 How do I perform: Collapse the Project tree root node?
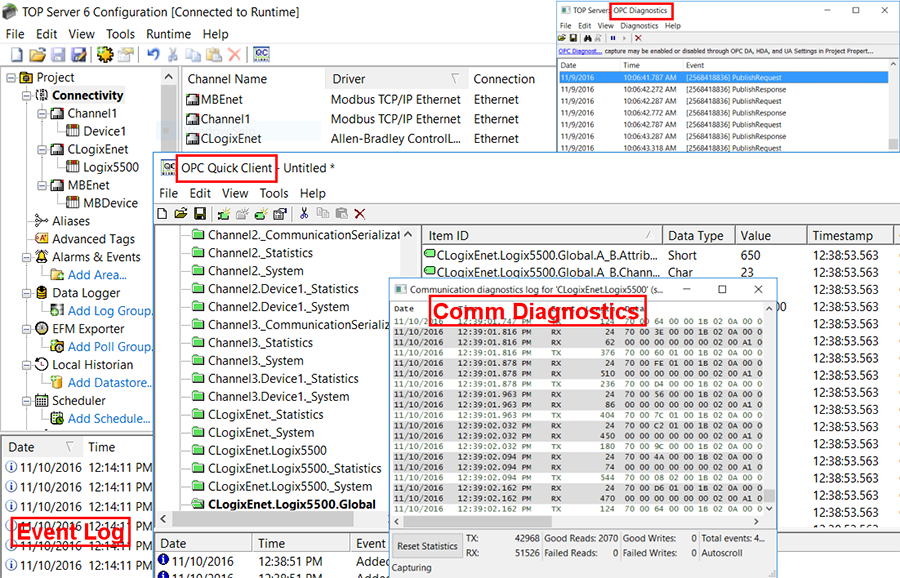(11, 78)
